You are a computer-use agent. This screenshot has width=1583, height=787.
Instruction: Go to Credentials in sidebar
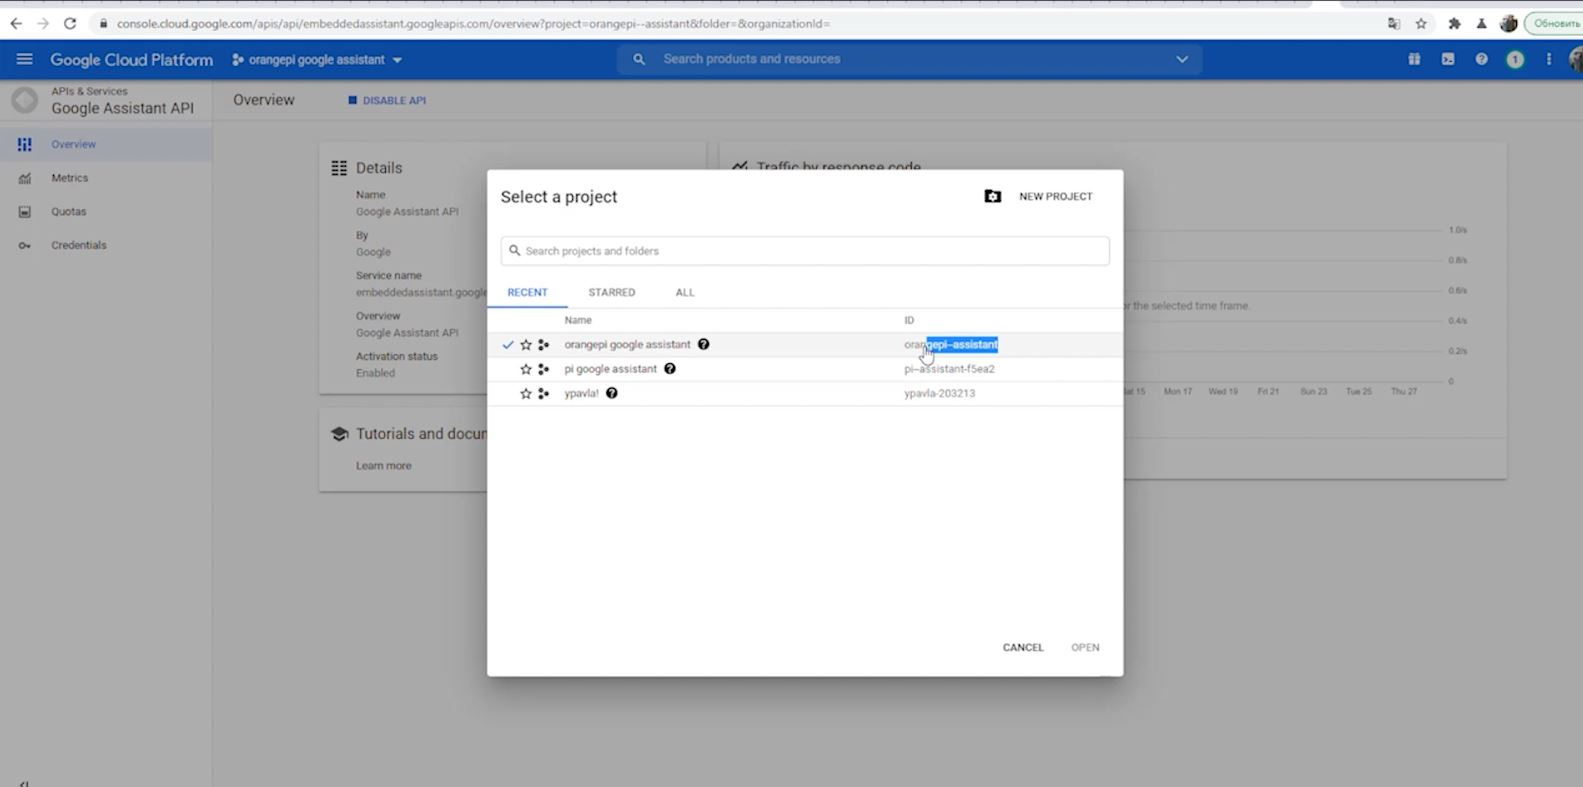tap(79, 245)
